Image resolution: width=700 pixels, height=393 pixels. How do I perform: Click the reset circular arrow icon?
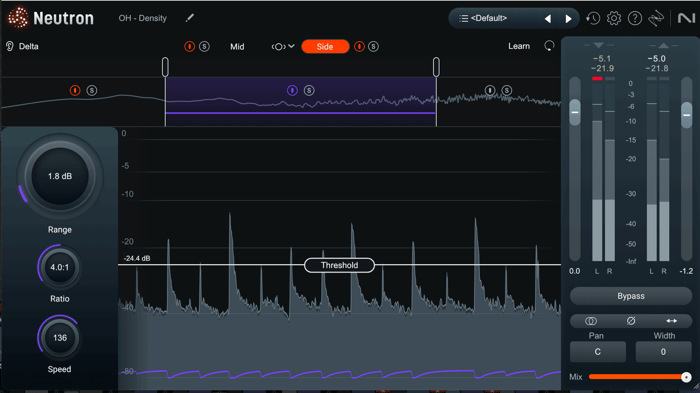tap(549, 46)
